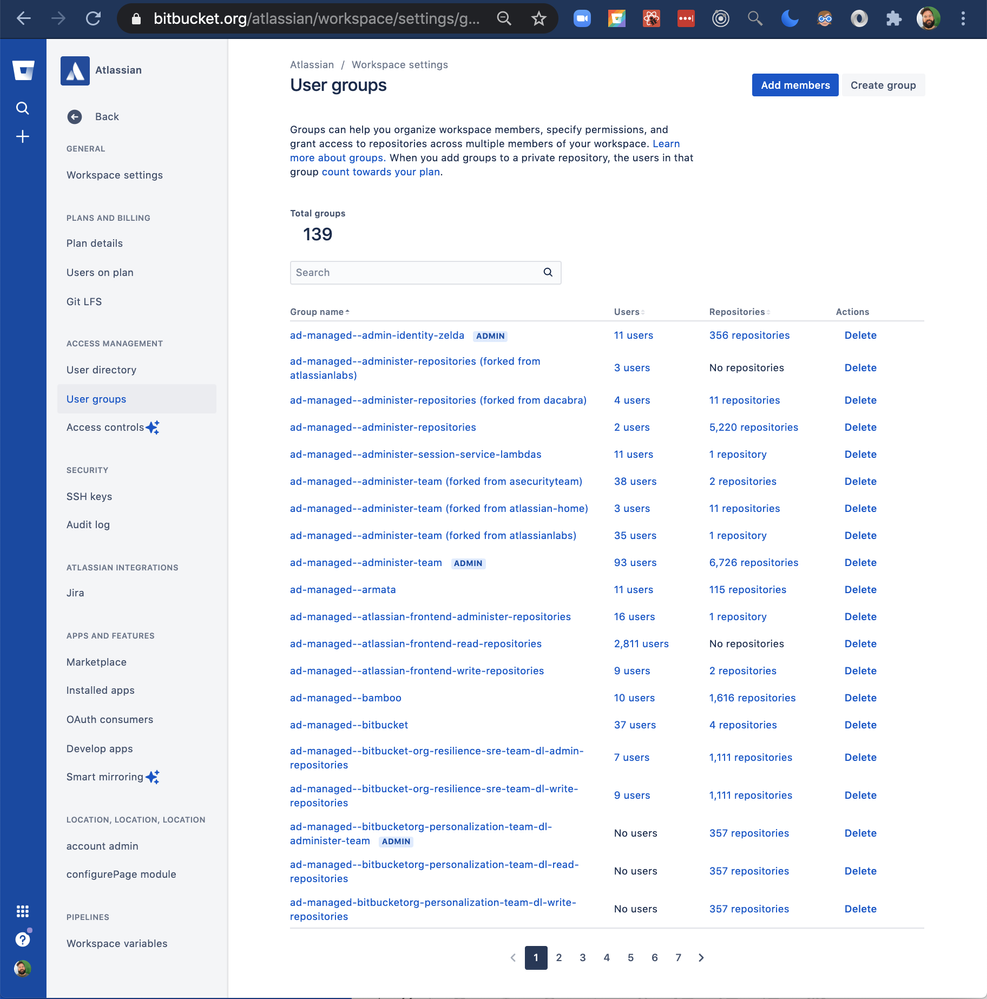Open ad-managed--bitbucket group link
Viewport: 987px width, 999px height.
[x=349, y=724]
